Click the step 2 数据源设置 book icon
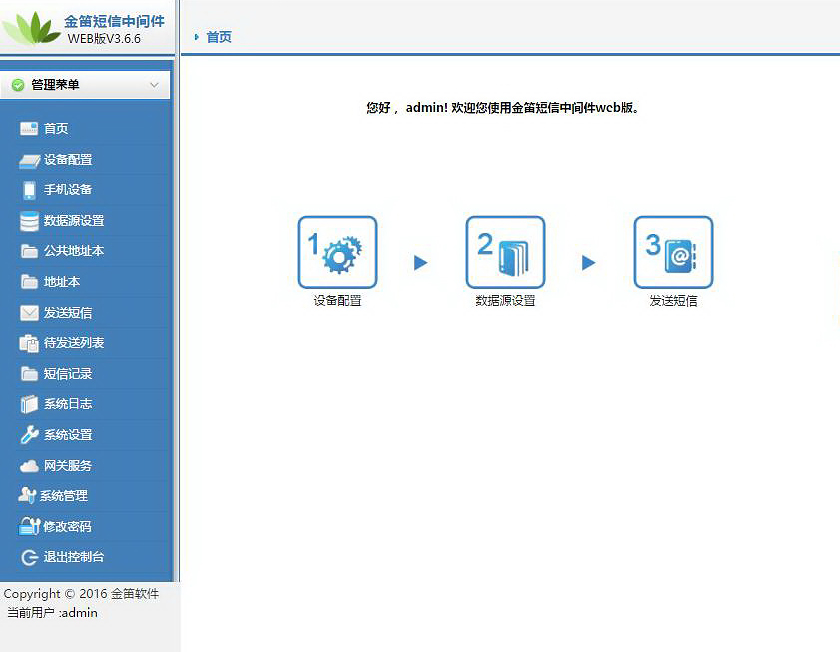The height and width of the screenshot is (652, 840). (x=505, y=252)
